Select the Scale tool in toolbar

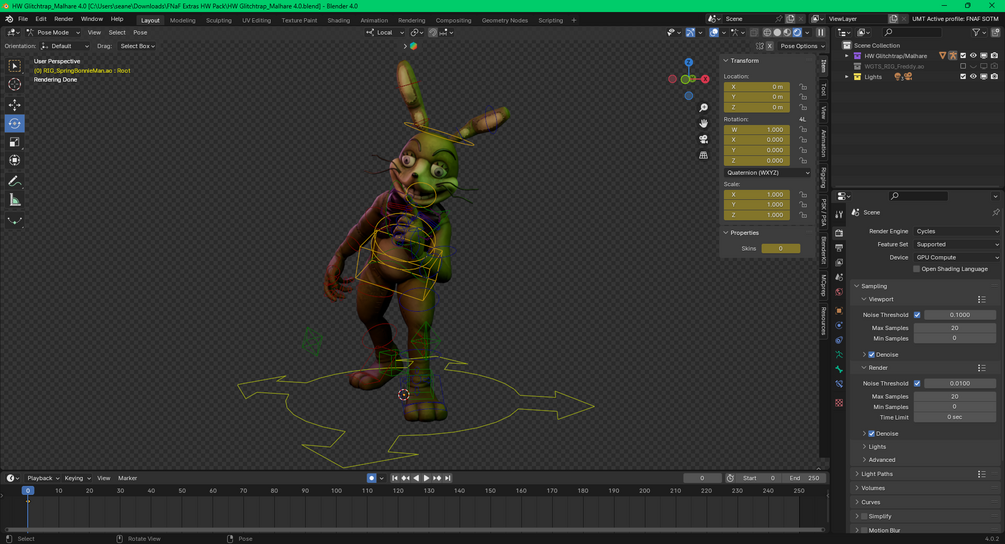(x=14, y=142)
